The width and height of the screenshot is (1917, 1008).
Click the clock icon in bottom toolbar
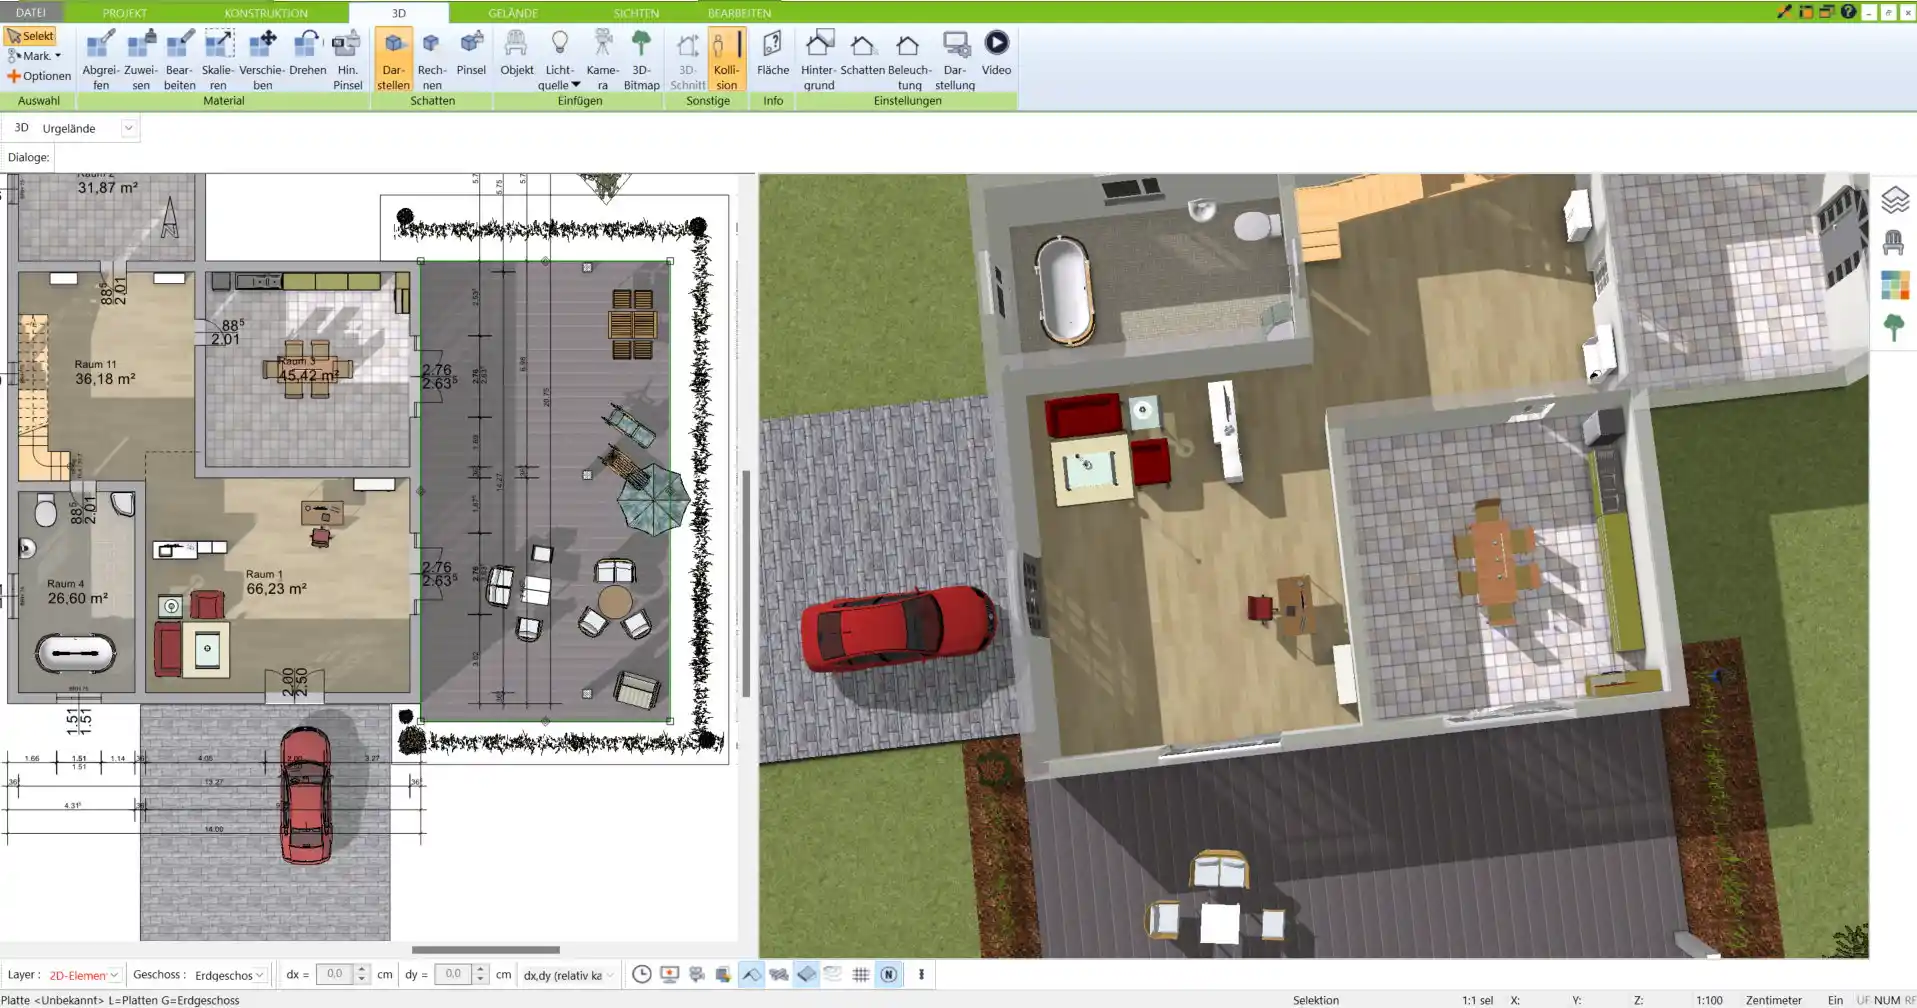point(642,974)
